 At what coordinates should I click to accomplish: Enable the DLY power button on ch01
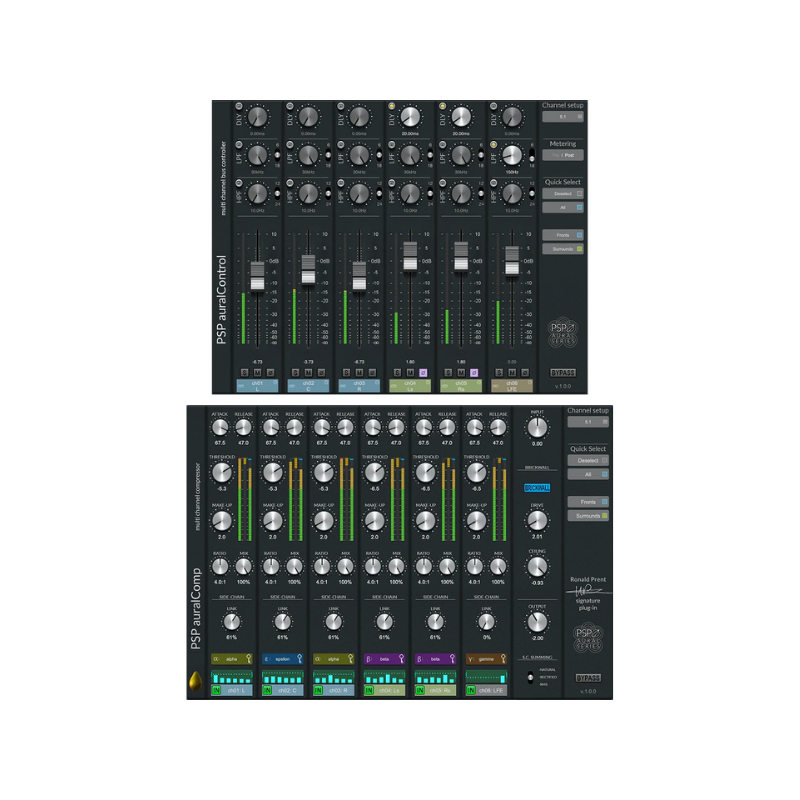(x=239, y=106)
